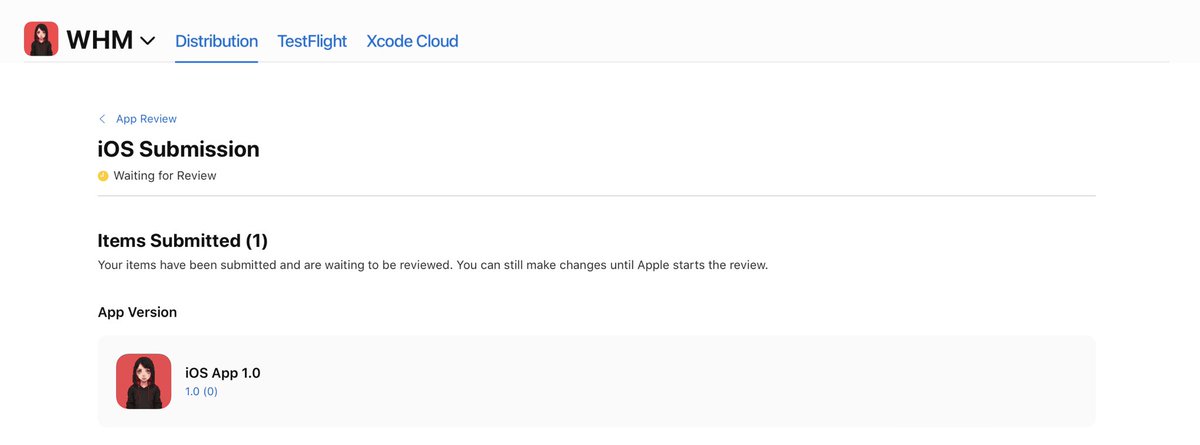This screenshot has width=1200, height=445.
Task: Click the submitted items description text
Action: [x=433, y=265]
